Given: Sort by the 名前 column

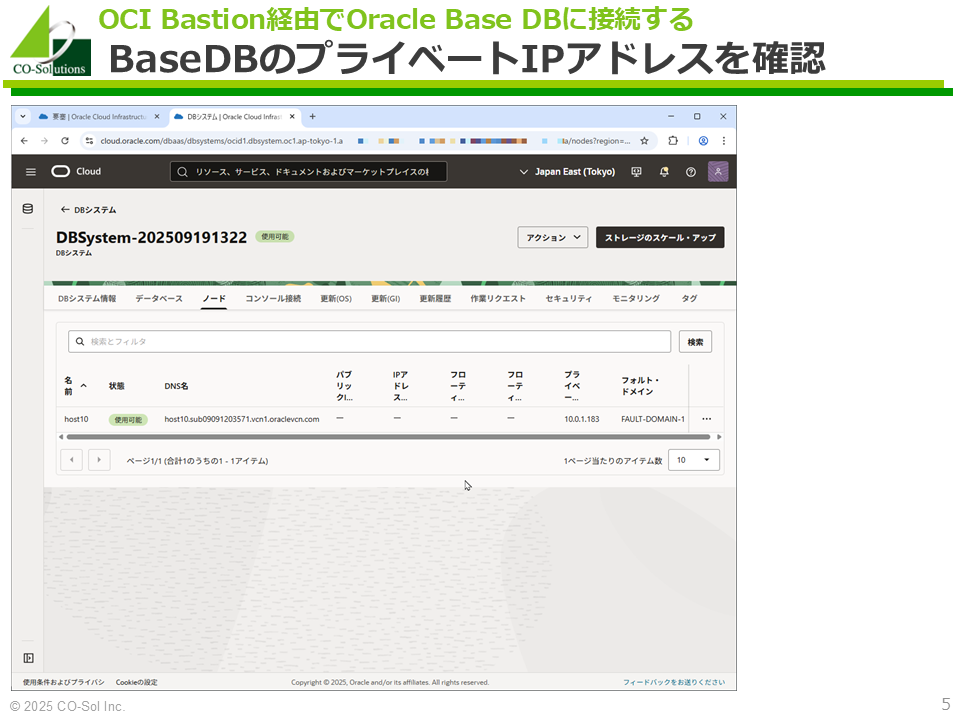Looking at the screenshot, I should pyautogui.click(x=75, y=386).
